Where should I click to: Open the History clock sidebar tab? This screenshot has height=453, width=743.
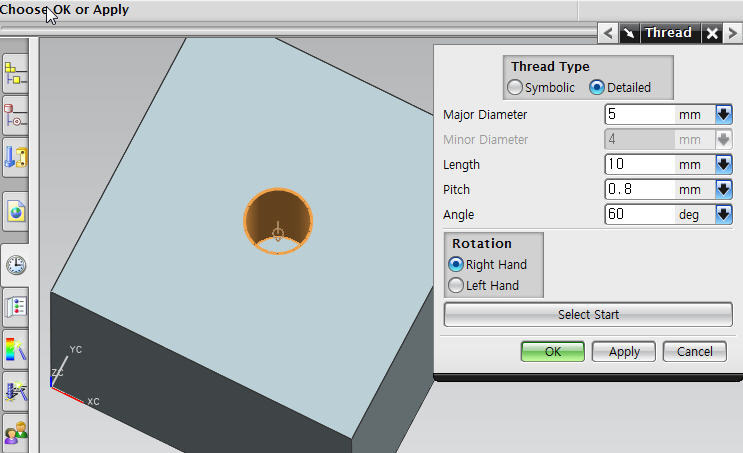point(16,264)
